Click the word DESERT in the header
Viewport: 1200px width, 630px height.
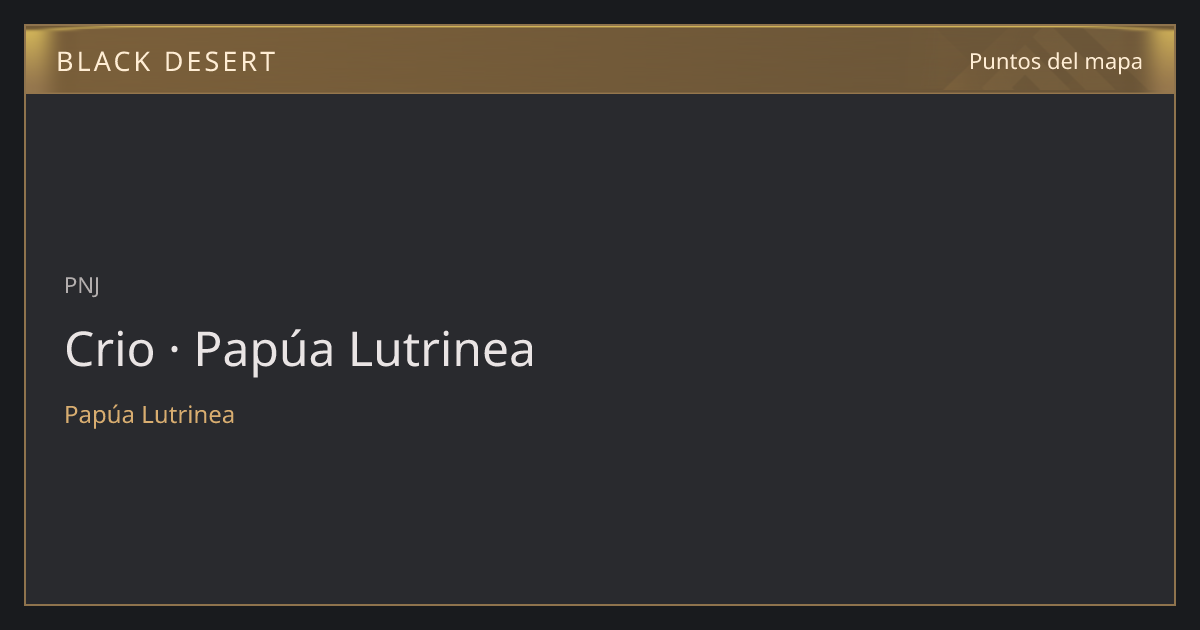tap(220, 62)
